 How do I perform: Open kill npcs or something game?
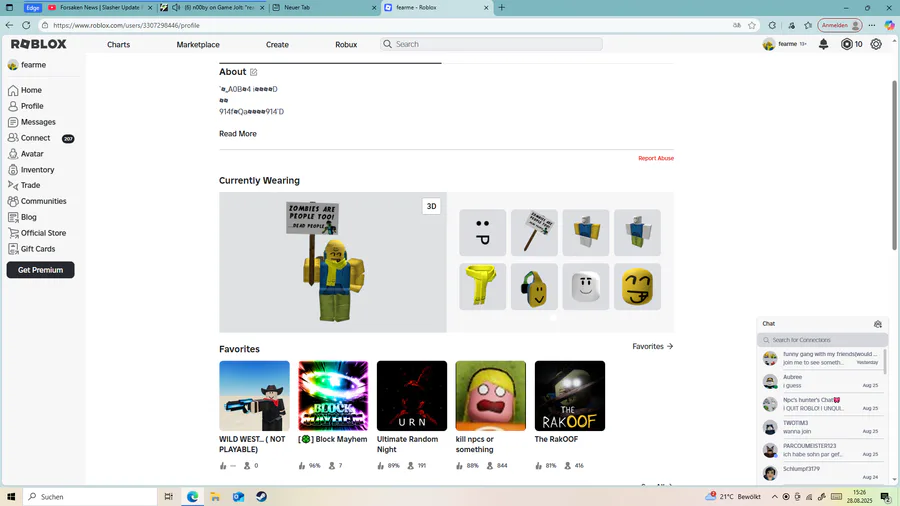491,396
